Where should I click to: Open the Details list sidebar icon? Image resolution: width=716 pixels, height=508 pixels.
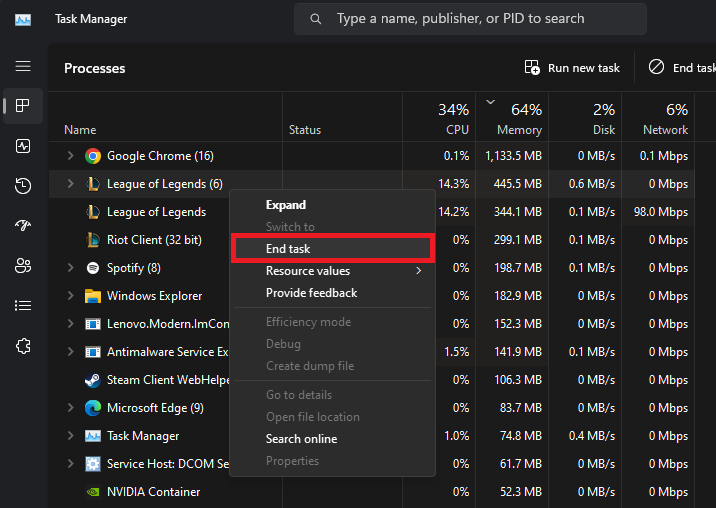[x=23, y=305]
